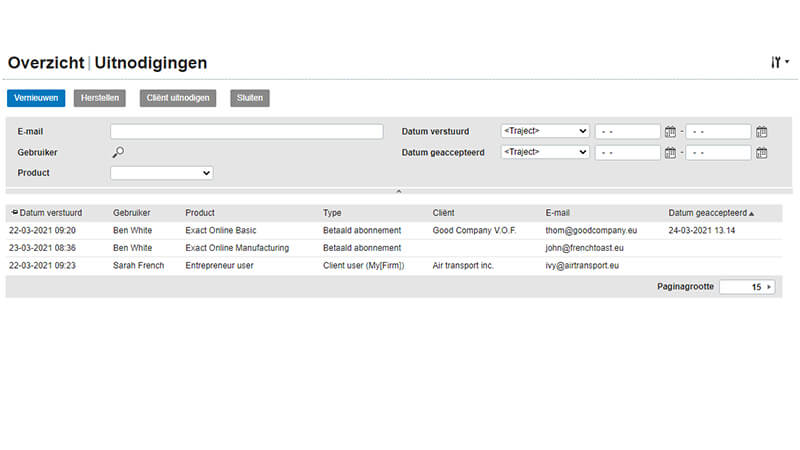Sort by Datum geaccepteerd column header

click(710, 213)
